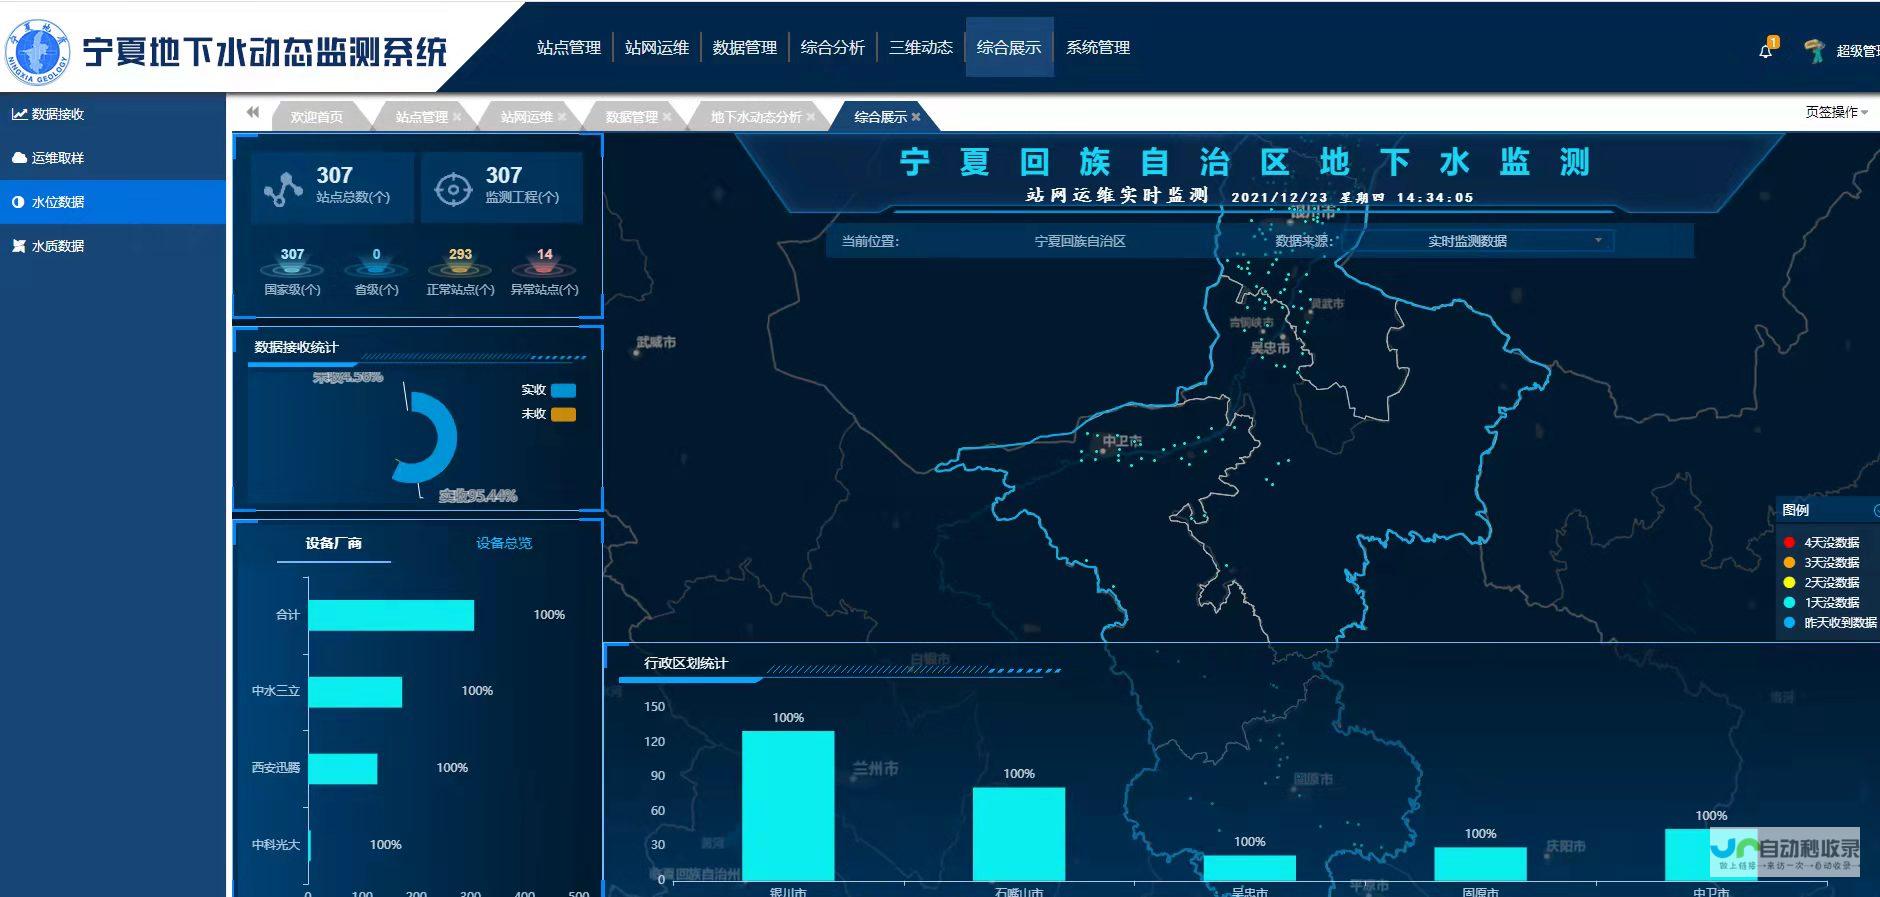Open 三维动态 in top navigation

pos(921,47)
